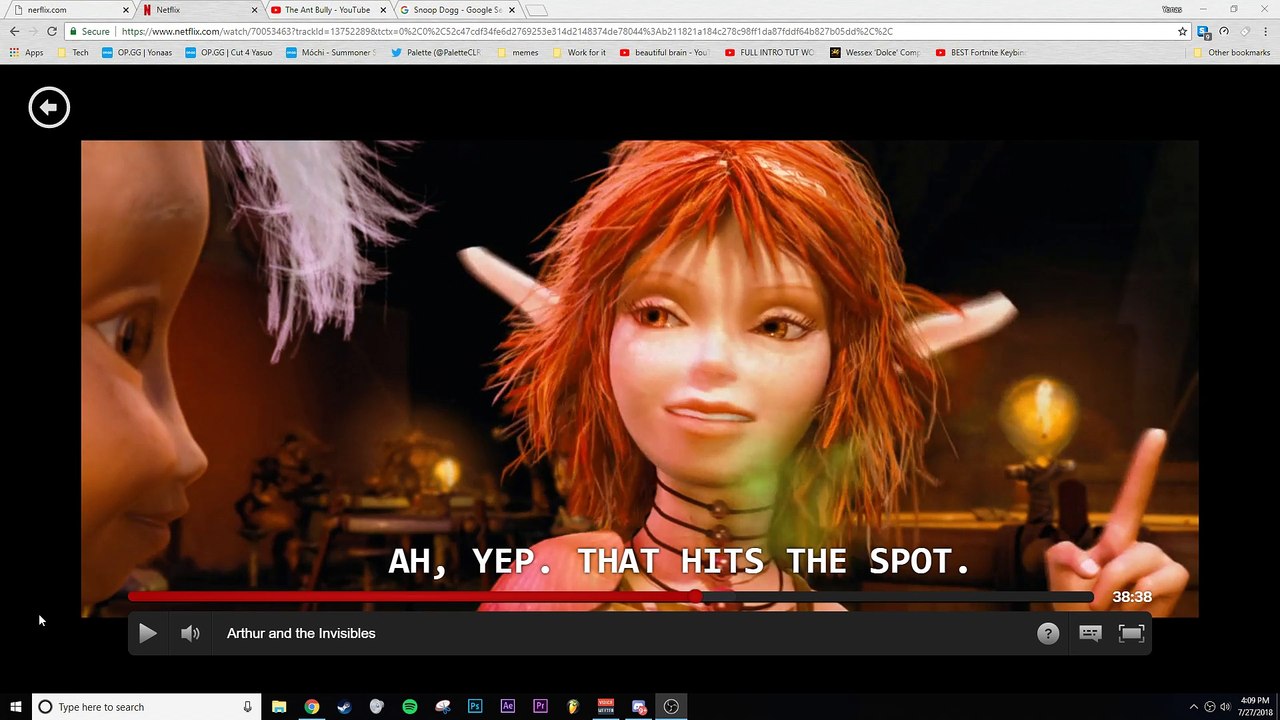1280x720 pixels.
Task: Open the Work for it bookmarks folder
Action: coord(579,52)
